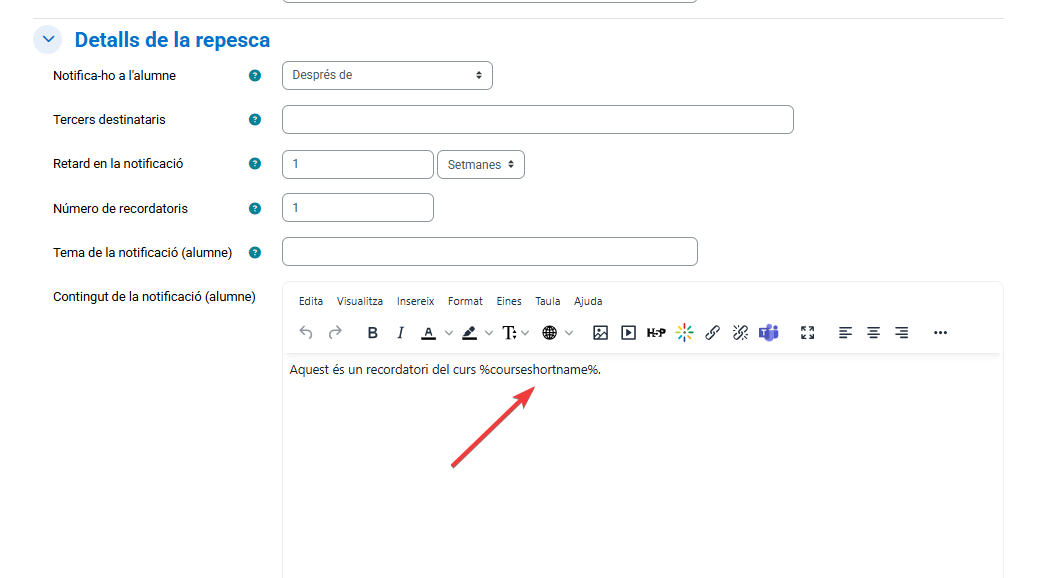Viewport: 1044px width, 578px height.
Task: Click the Tercers destinataris input field
Action: coord(537,120)
